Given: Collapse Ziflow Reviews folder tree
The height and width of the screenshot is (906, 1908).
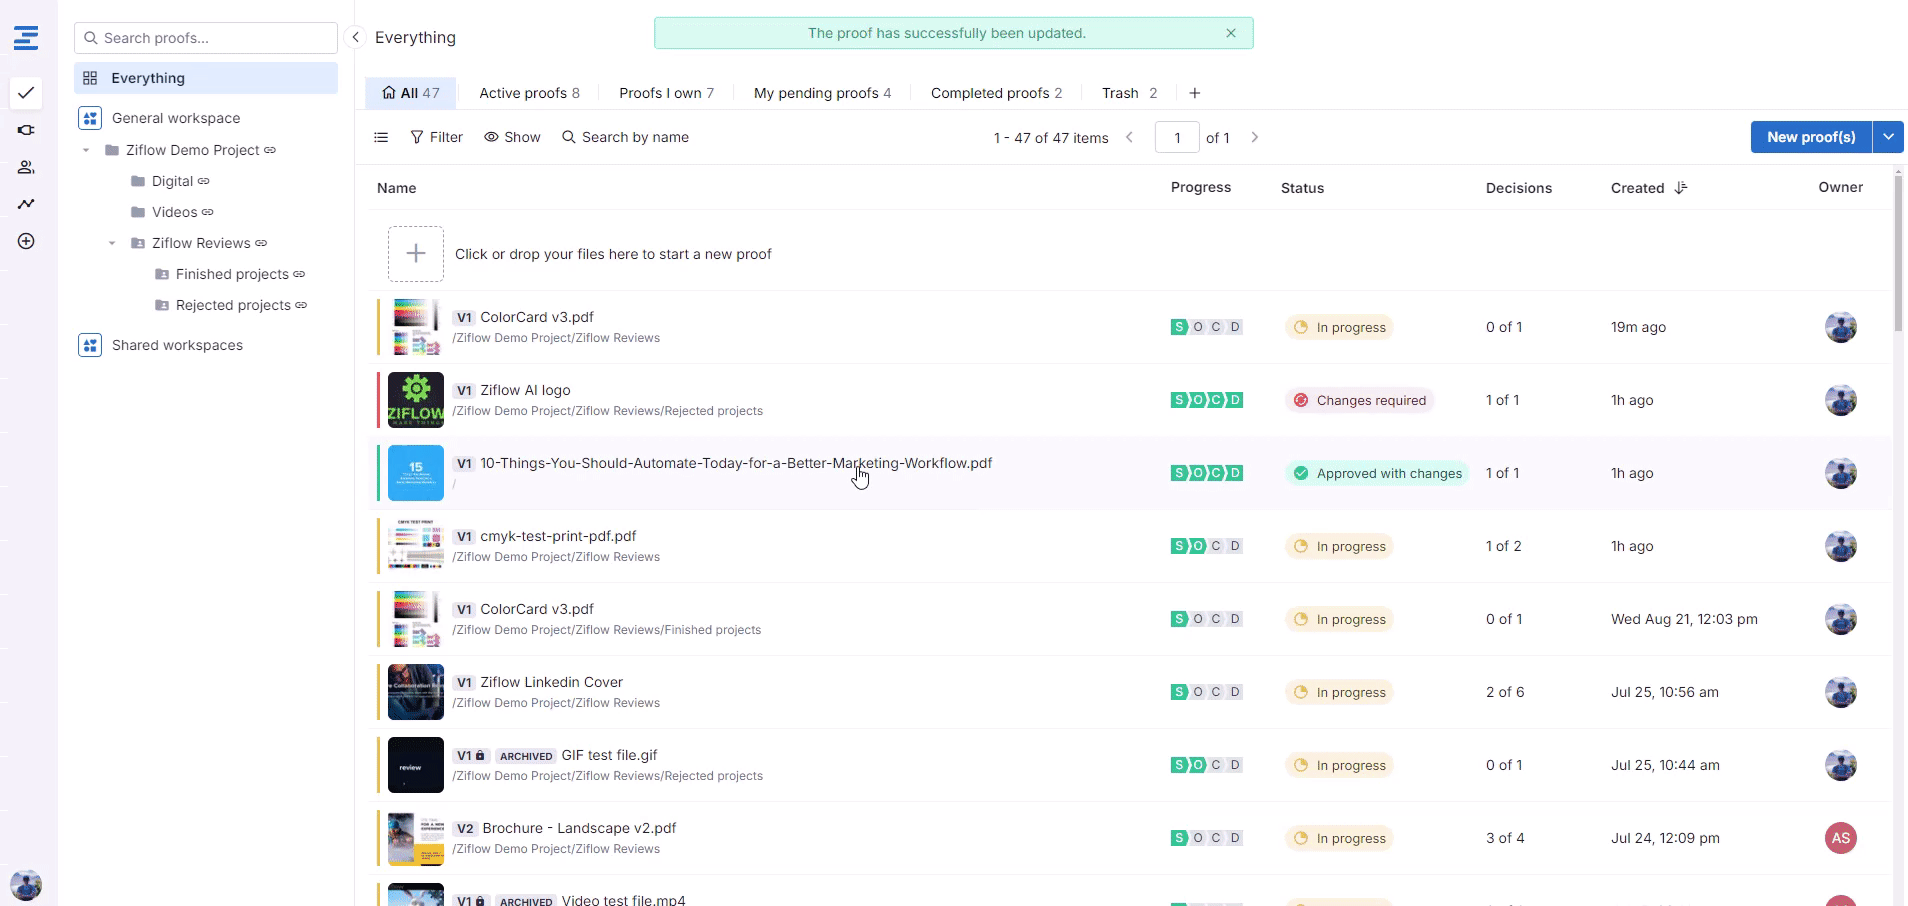Looking at the screenshot, I should 112,243.
